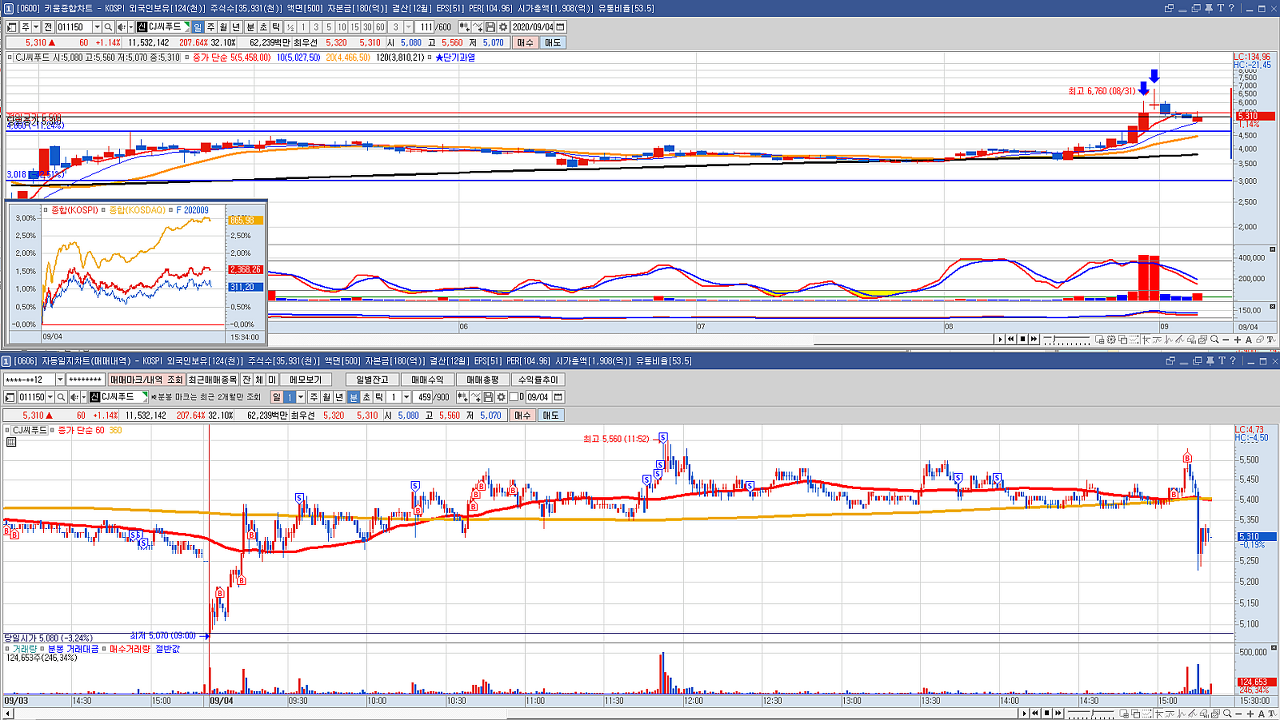Select the 분 (minute) button in the bottom chart toolbar
Viewport: 1280px width, 720px height.
pos(354,398)
